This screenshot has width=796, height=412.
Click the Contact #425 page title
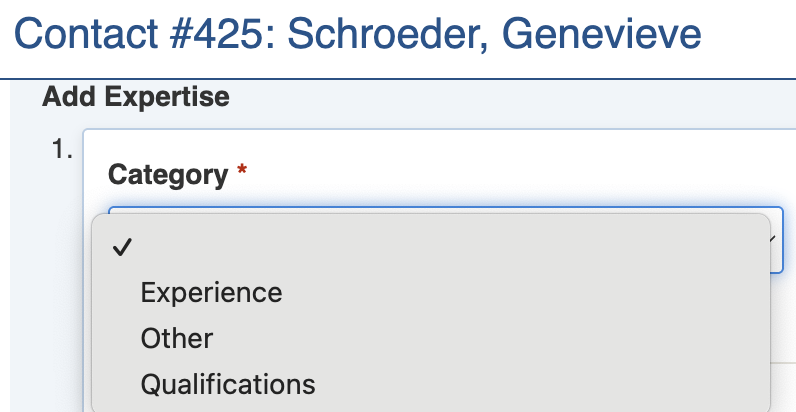click(358, 36)
